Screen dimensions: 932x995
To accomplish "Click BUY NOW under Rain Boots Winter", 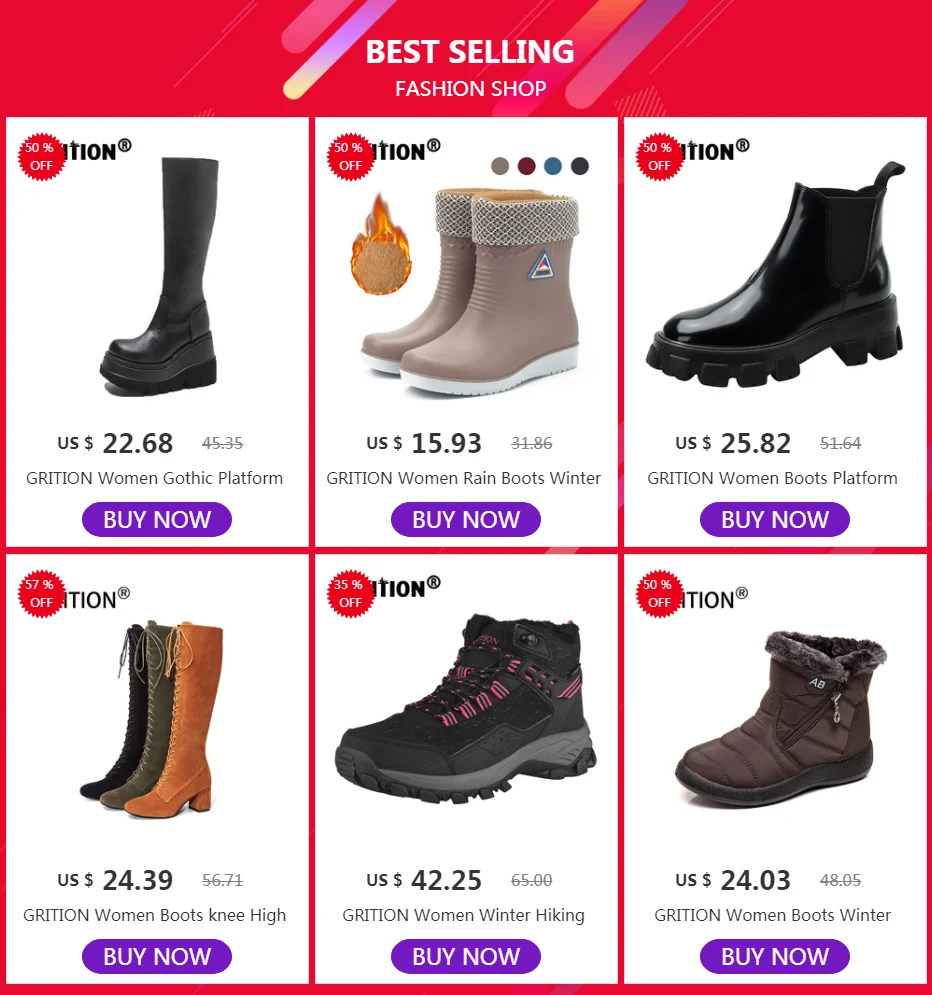I will (x=466, y=520).
